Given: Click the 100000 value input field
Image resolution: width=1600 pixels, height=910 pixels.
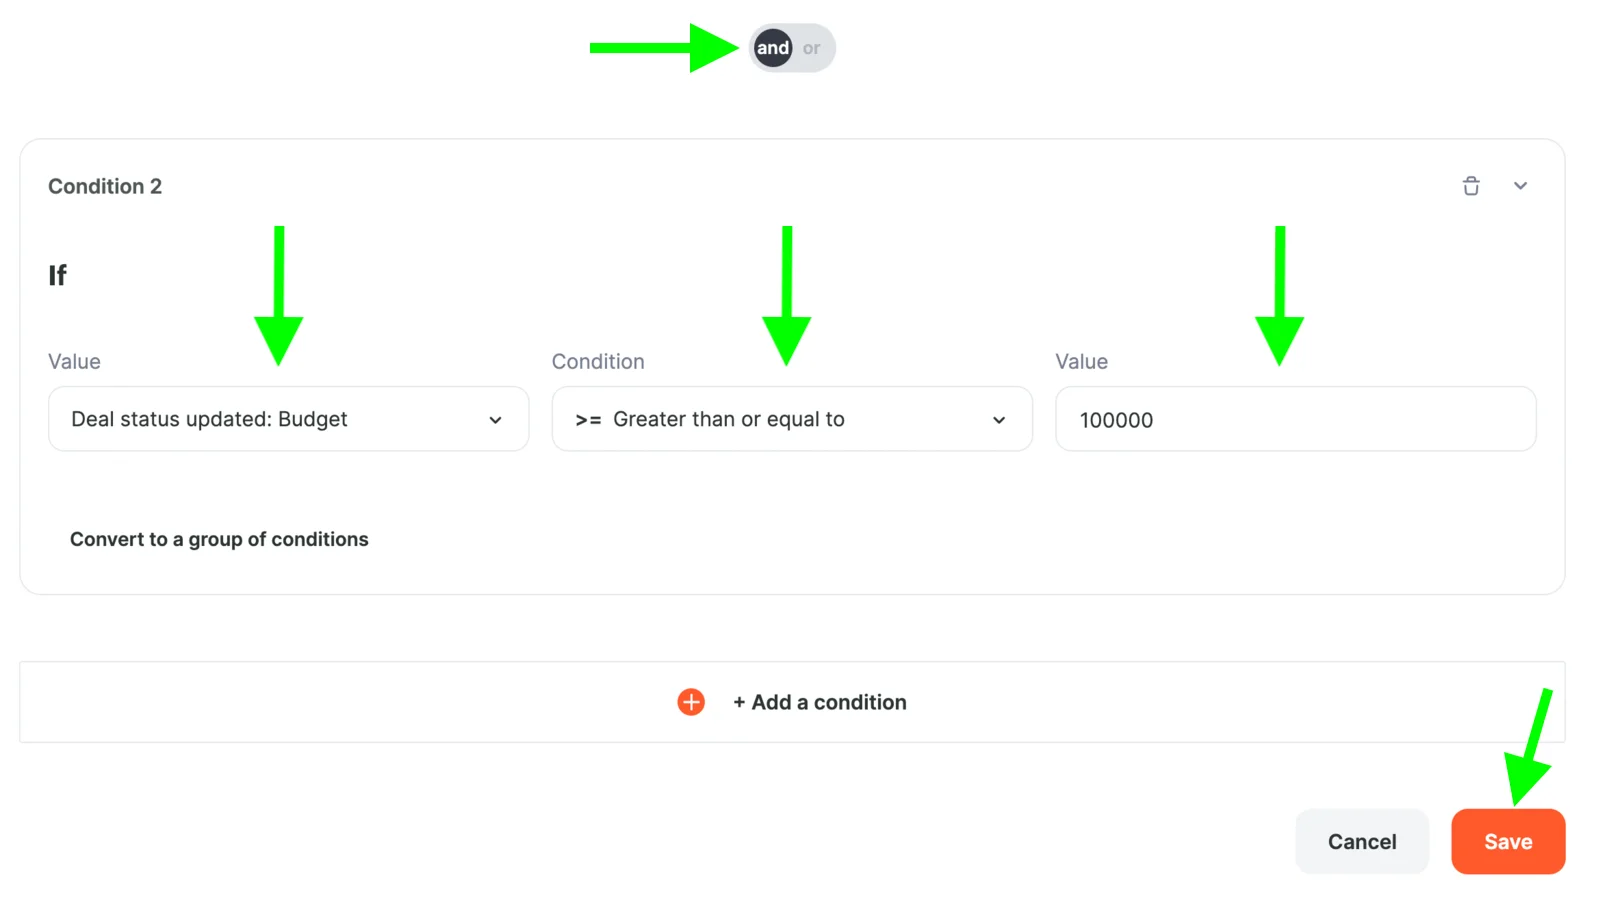Looking at the screenshot, I should point(1295,420).
